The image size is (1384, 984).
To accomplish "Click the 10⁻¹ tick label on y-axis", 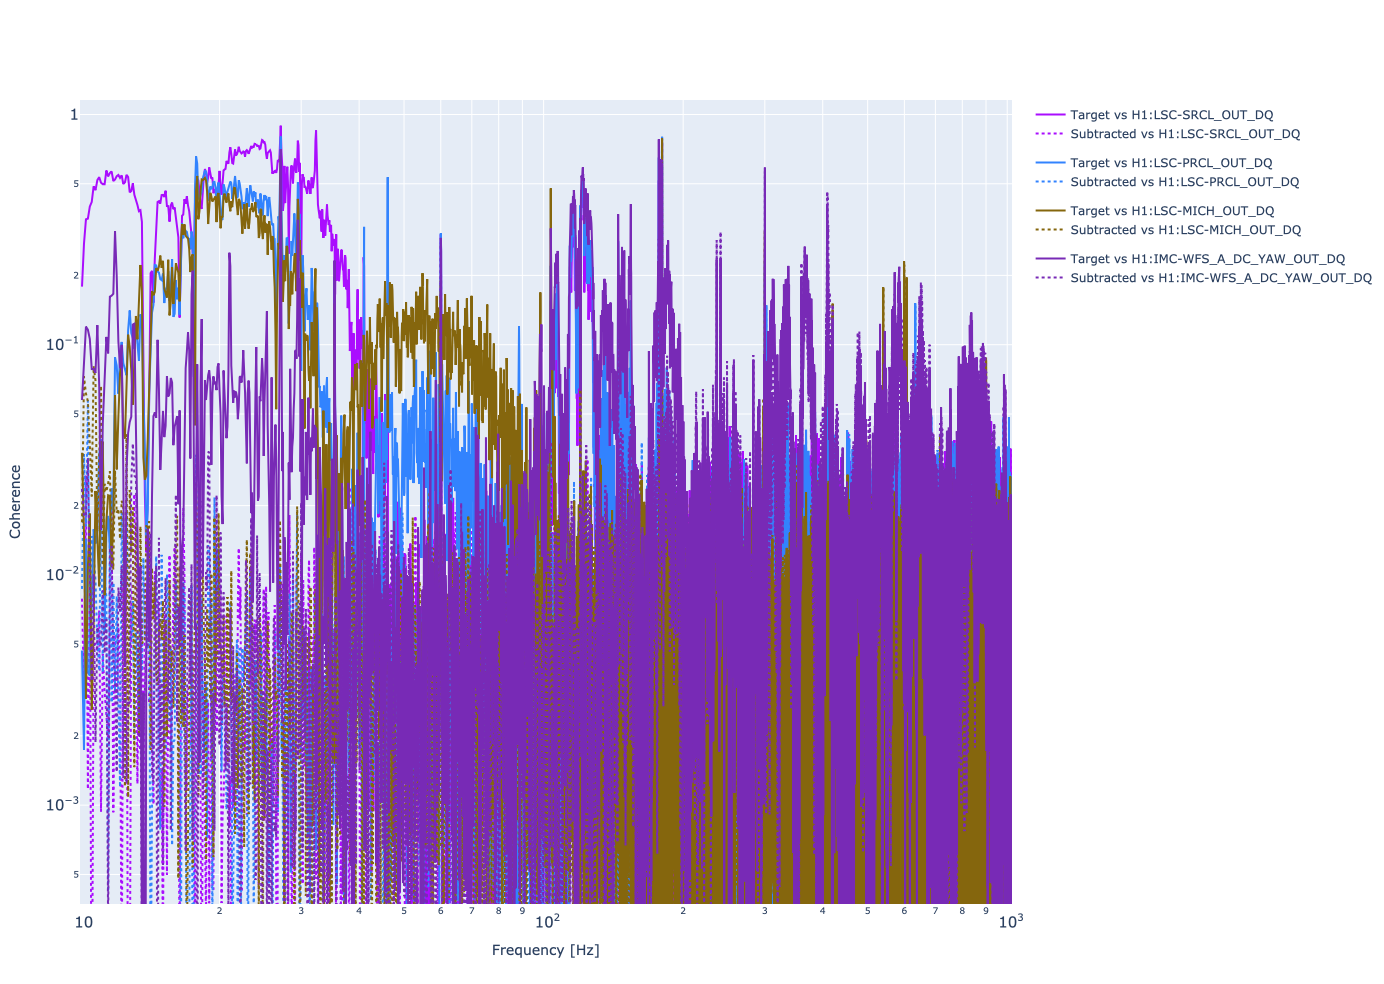I will click(x=61, y=344).
